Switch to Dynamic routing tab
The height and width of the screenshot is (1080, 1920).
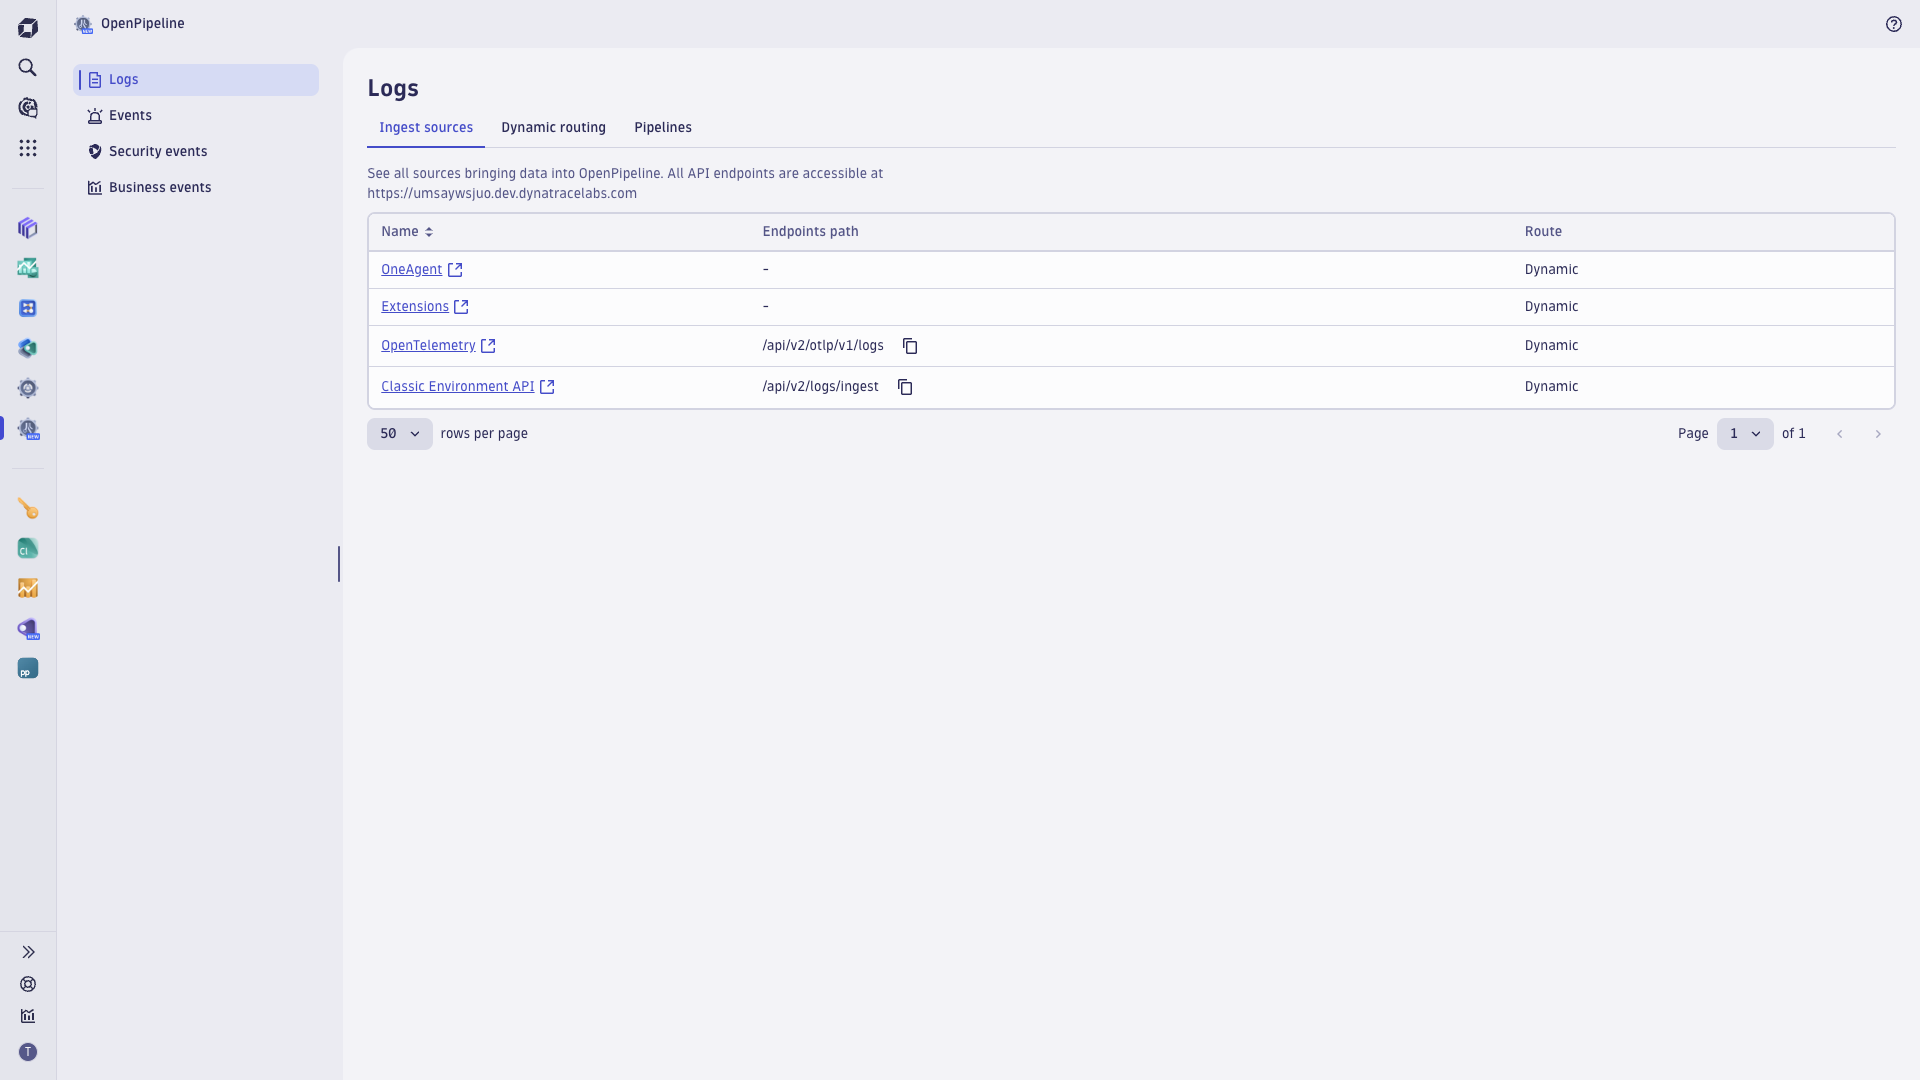(554, 127)
